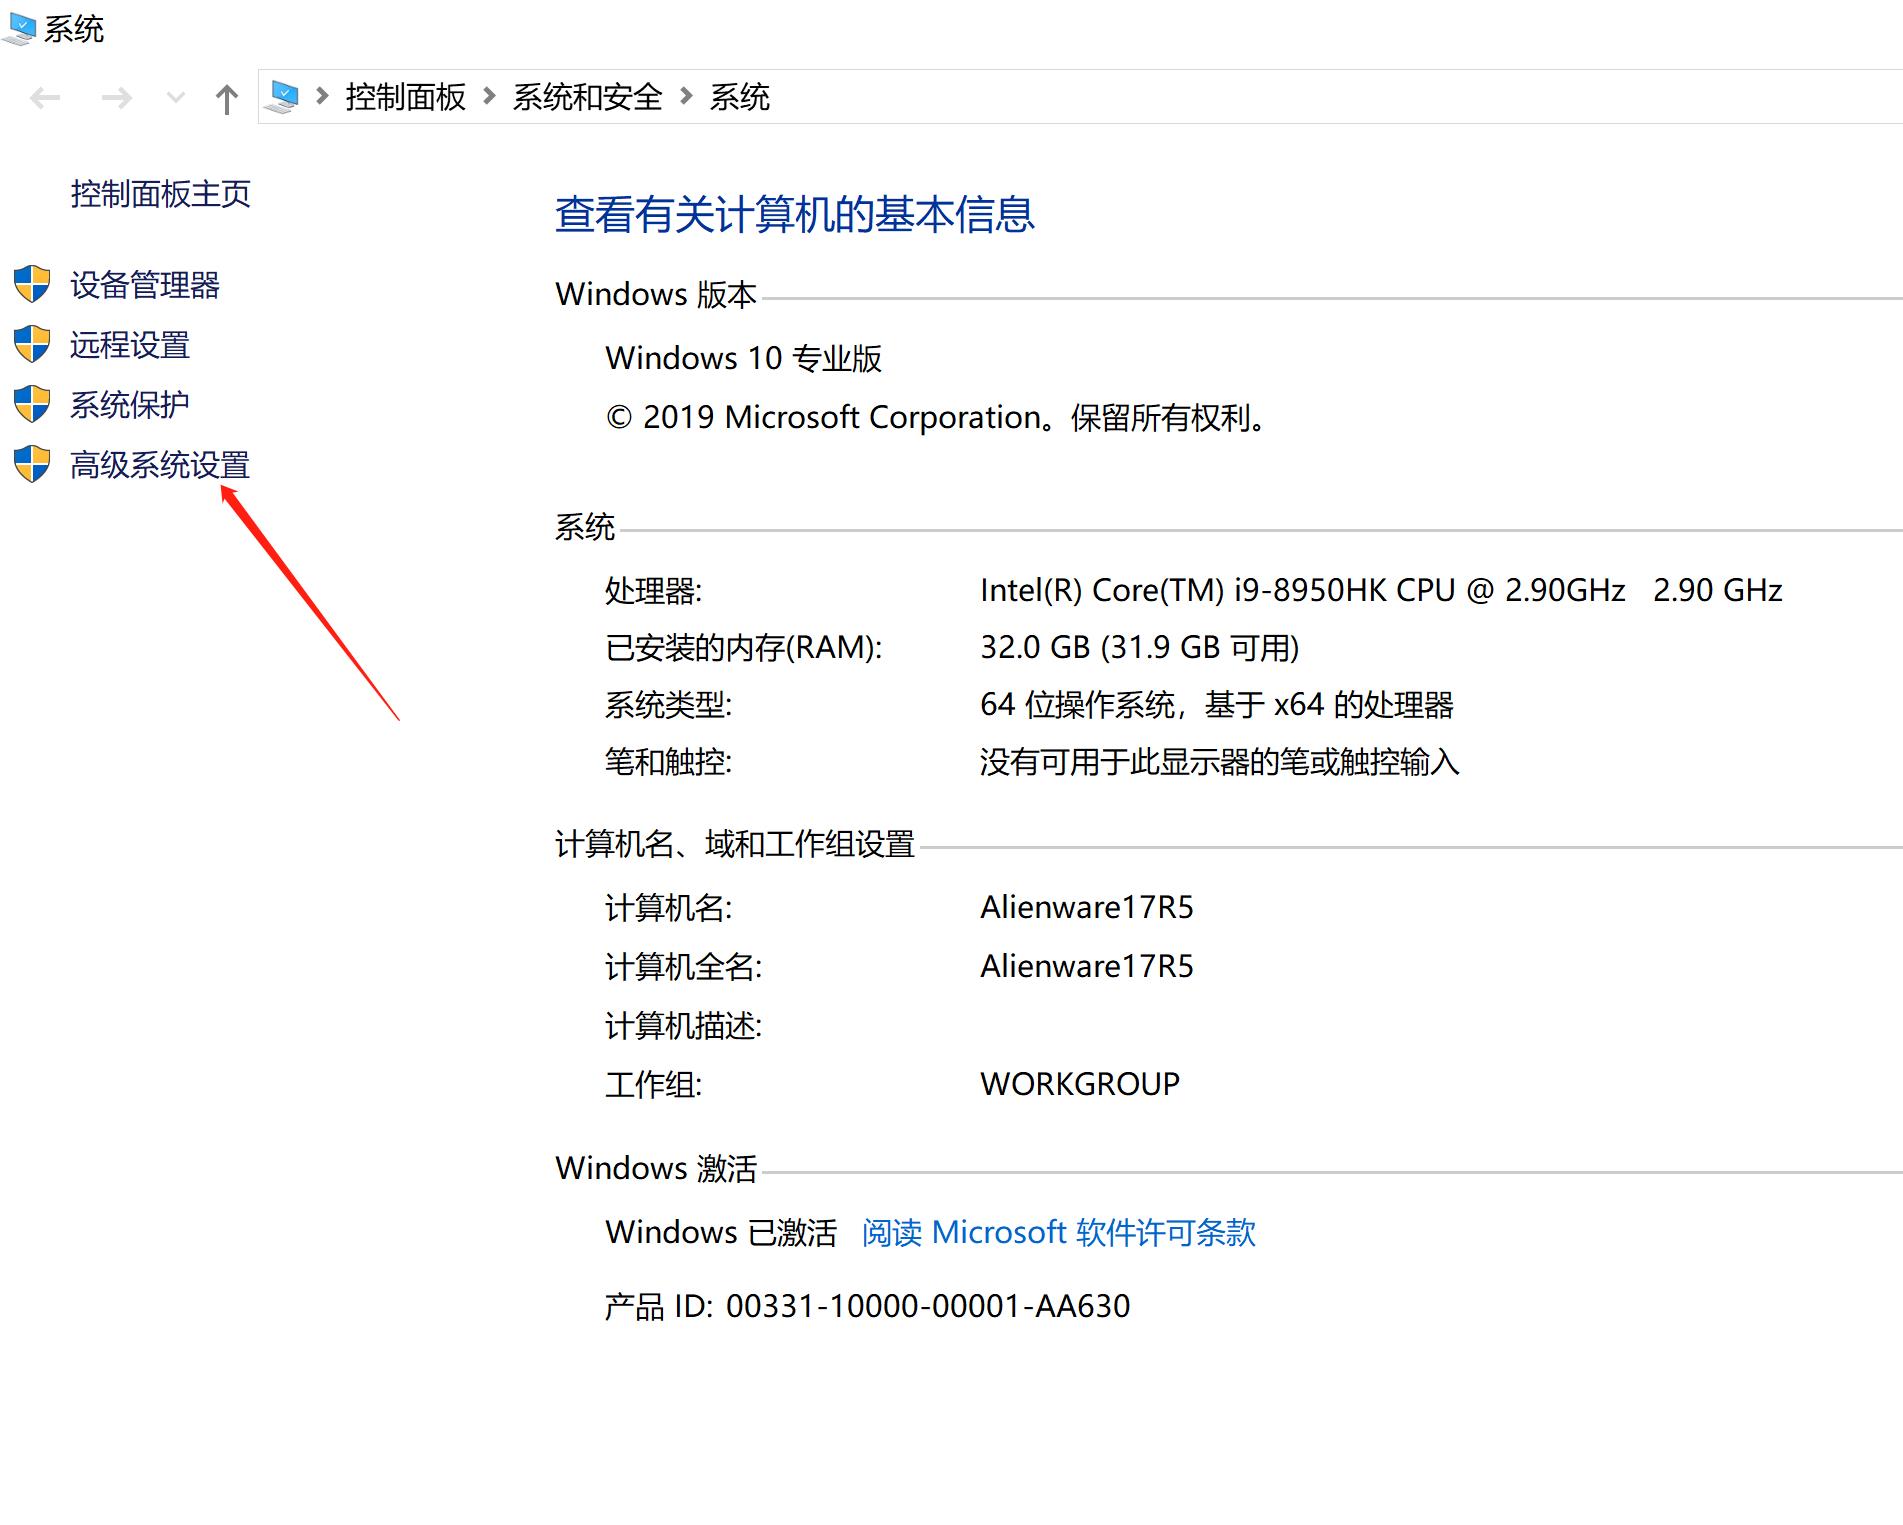Click the Alienware17R5 value beside 计算机全名
Screen dimensions: 1903x1525
coord(1087,966)
